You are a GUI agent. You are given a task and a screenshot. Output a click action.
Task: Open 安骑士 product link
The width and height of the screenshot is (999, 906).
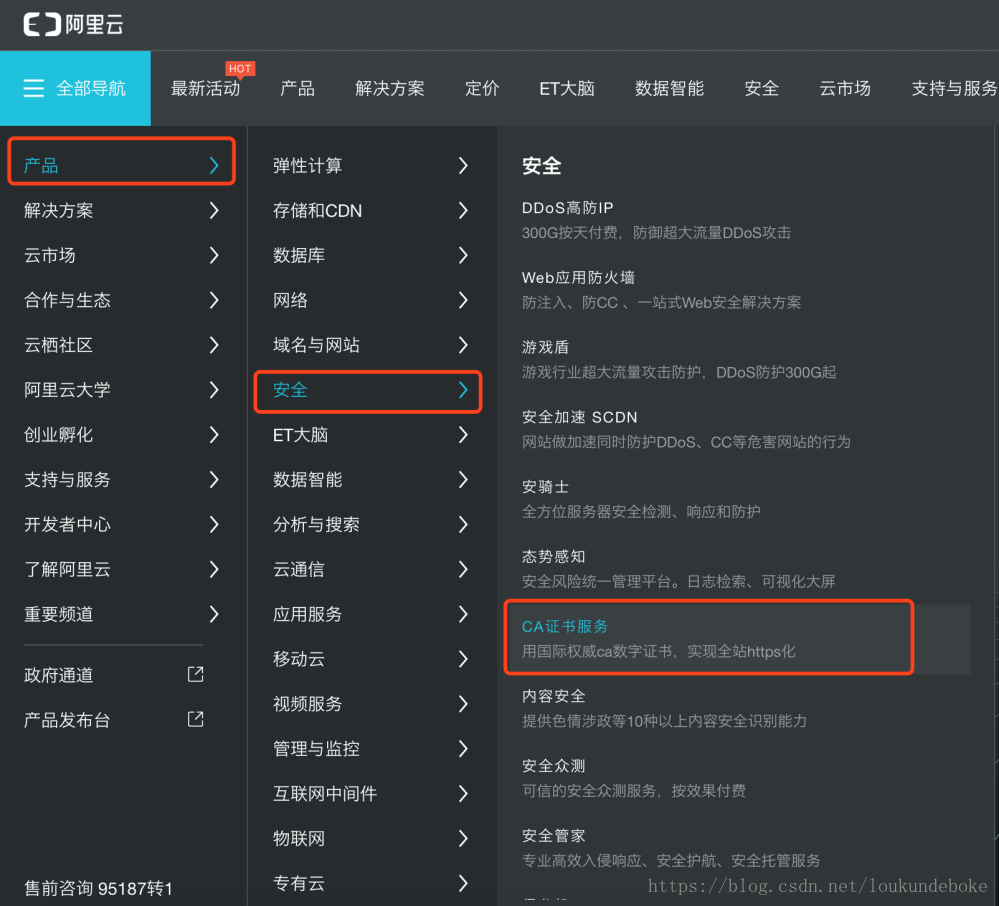coord(545,487)
